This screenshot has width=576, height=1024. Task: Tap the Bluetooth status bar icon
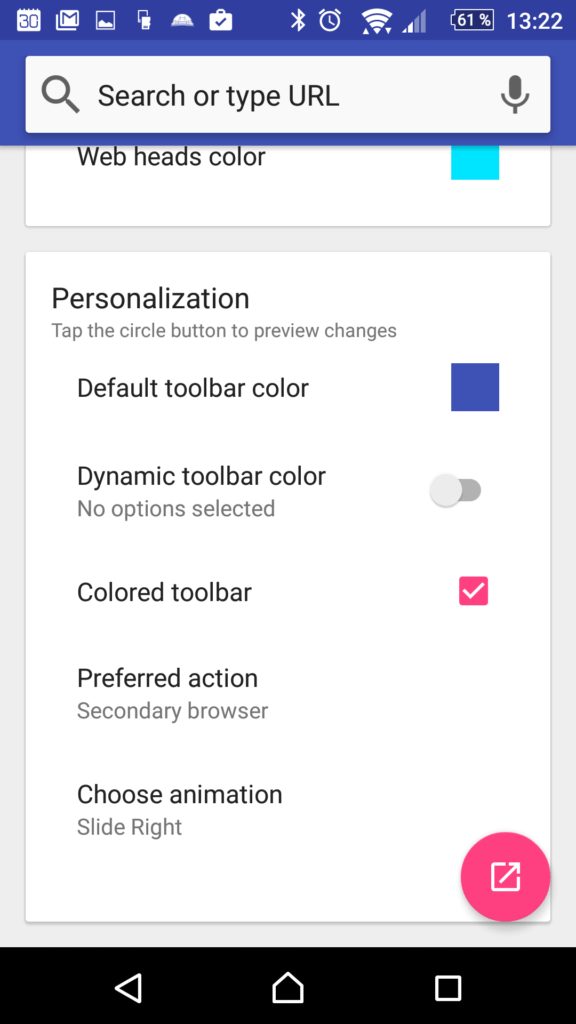coord(298,20)
